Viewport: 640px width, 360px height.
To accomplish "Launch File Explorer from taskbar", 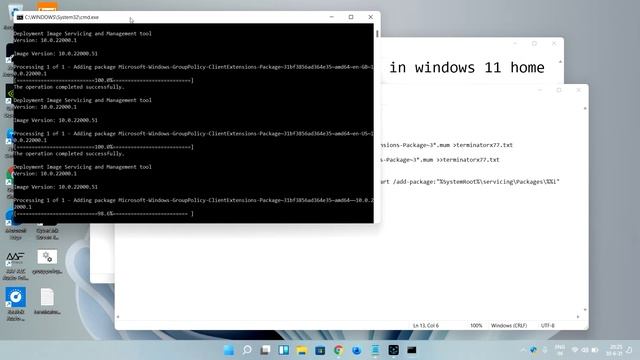I will click(302, 350).
